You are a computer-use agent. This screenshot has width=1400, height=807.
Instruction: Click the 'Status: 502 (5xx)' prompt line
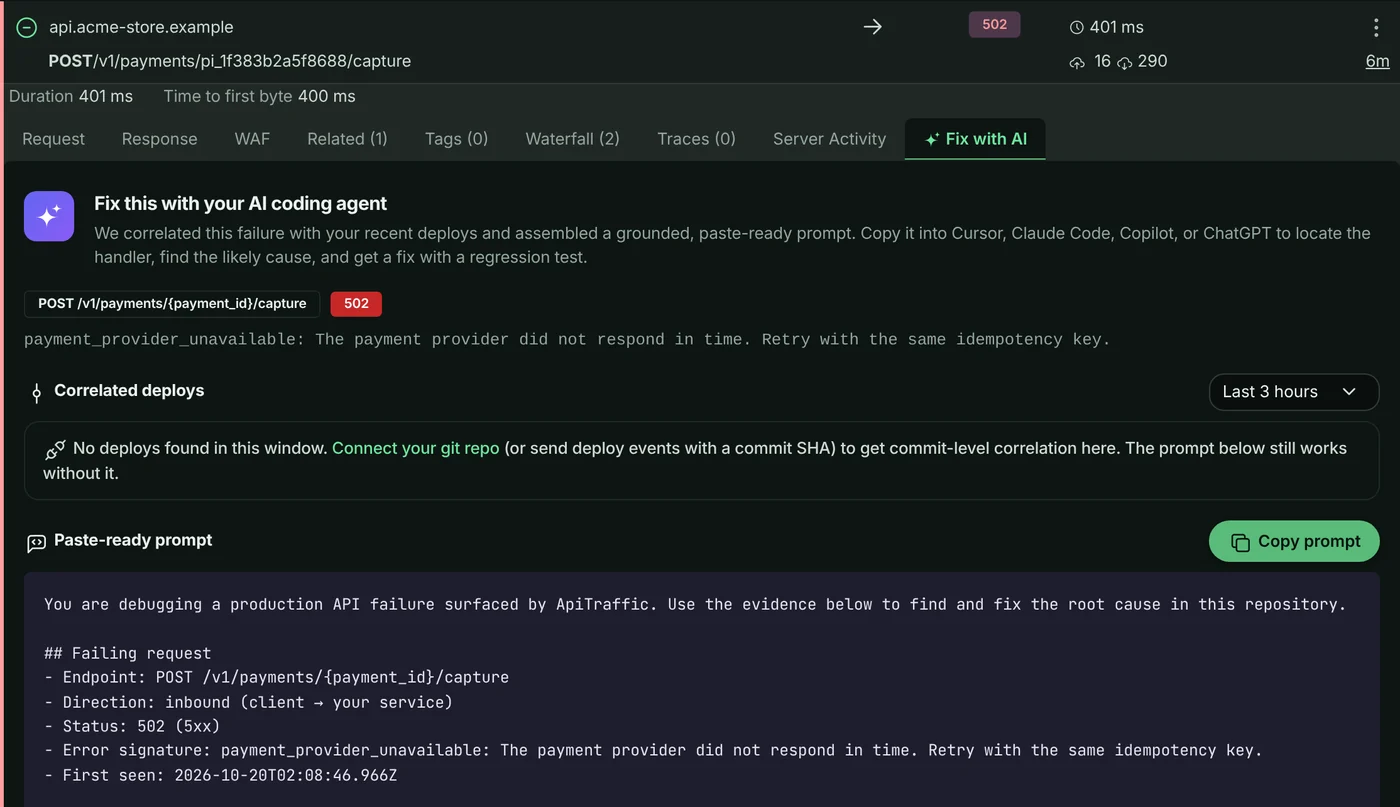[132, 726]
